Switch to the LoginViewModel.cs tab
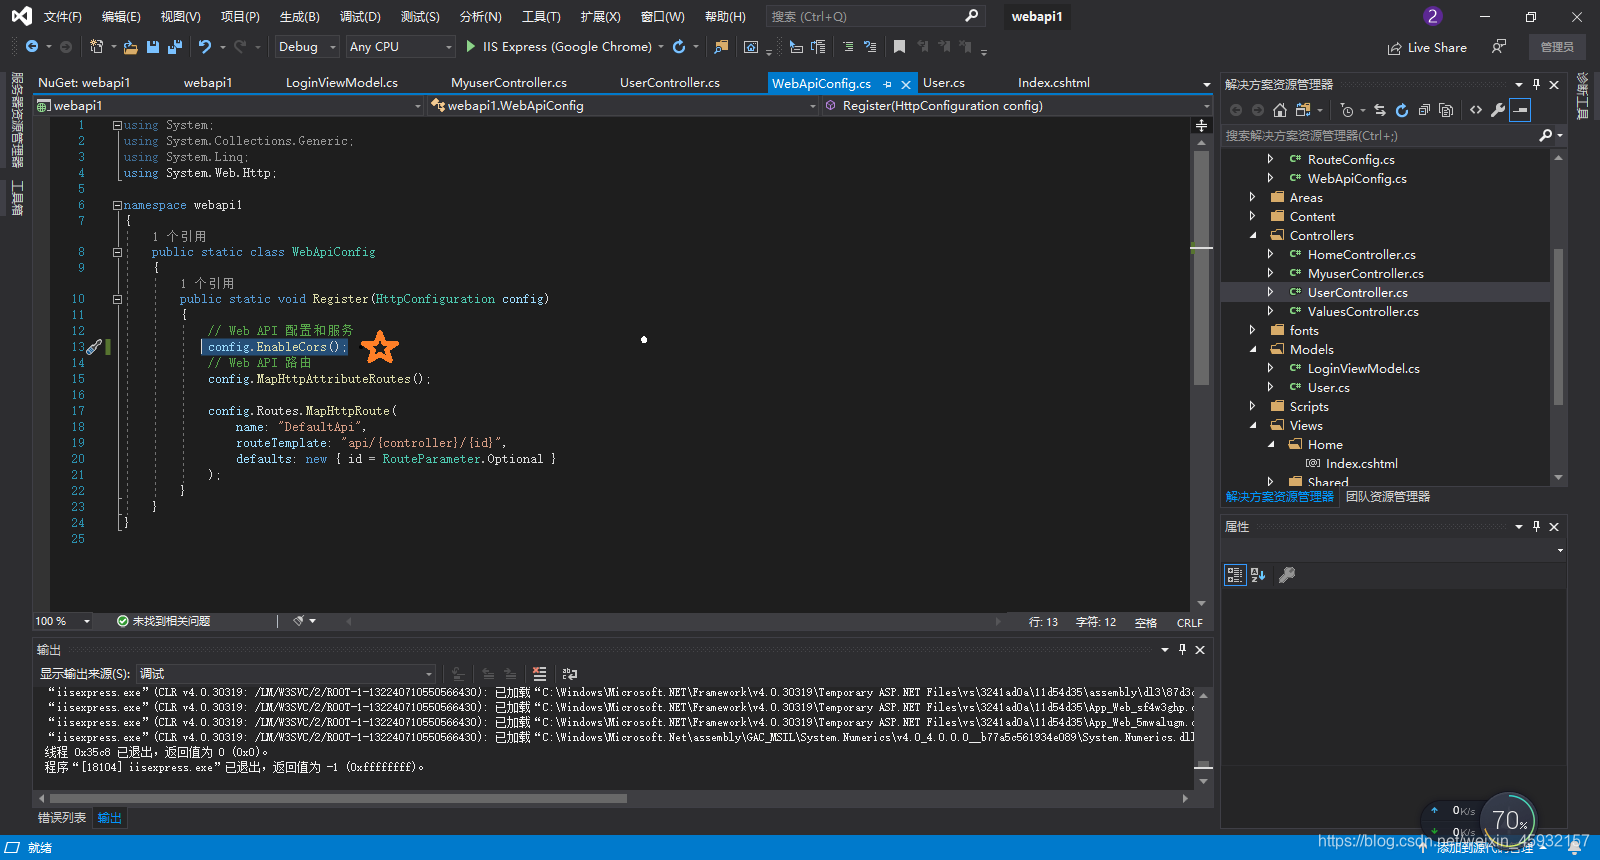 (342, 83)
